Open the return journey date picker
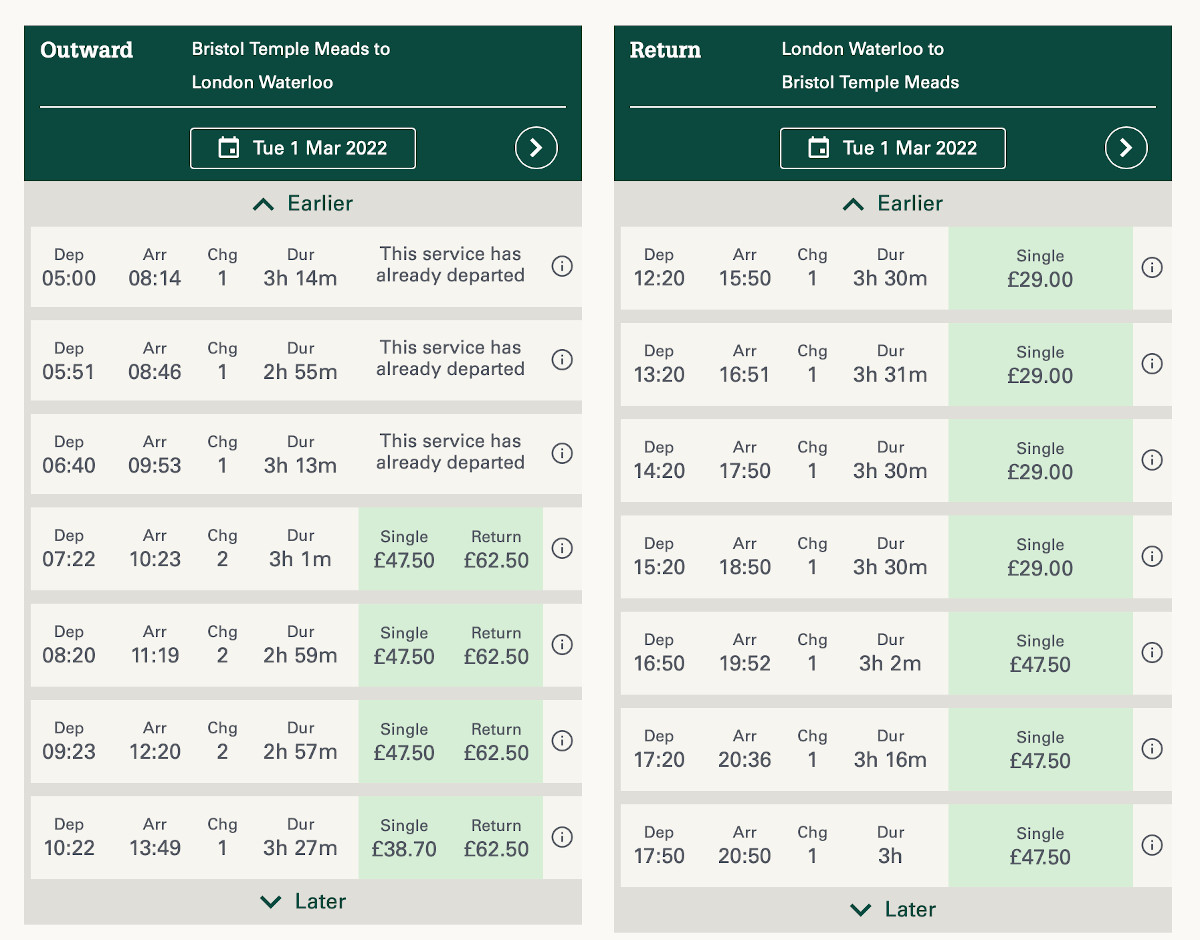1200x940 pixels. coord(893,148)
